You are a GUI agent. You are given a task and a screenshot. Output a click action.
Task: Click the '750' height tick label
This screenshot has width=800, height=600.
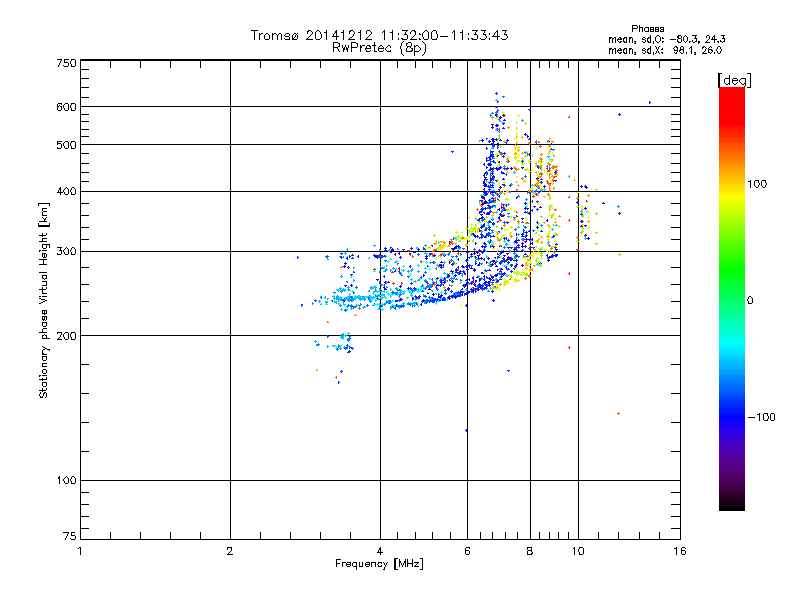67,63
